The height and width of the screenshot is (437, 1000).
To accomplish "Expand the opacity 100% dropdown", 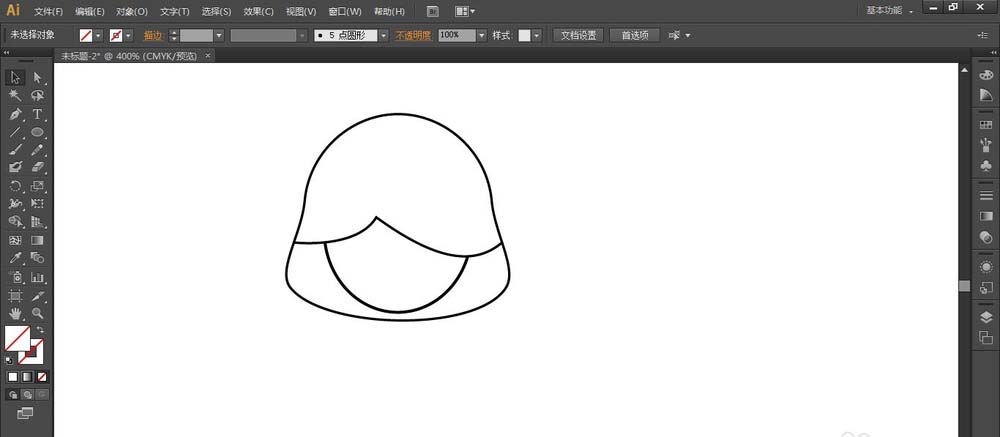I will point(481,35).
